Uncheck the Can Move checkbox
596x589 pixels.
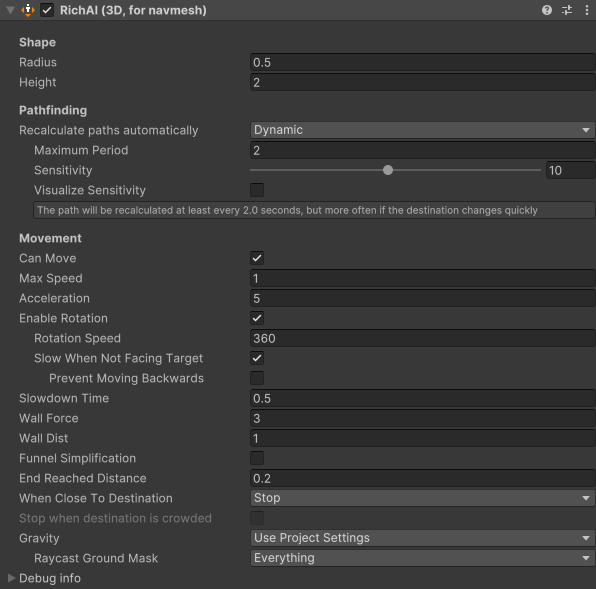[257, 258]
